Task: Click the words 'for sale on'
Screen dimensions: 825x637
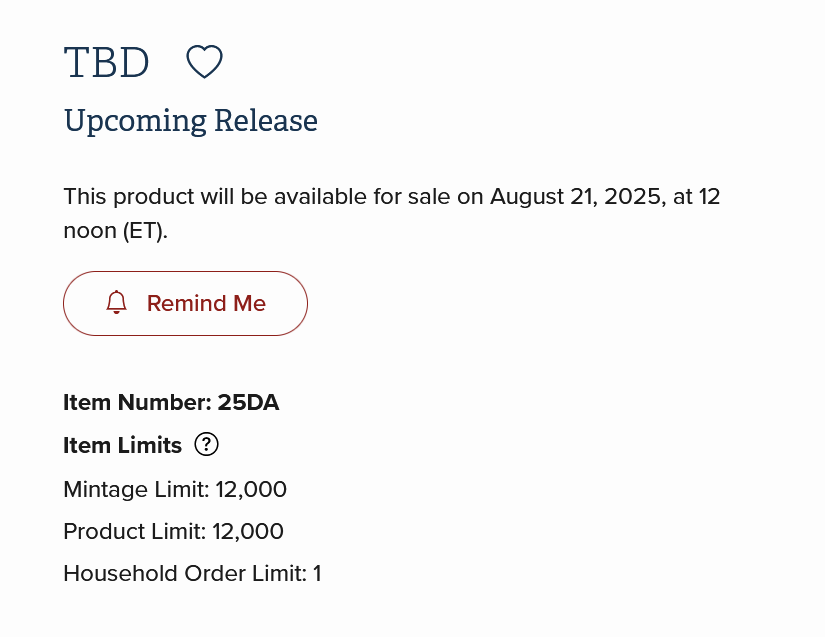Action: click(428, 197)
